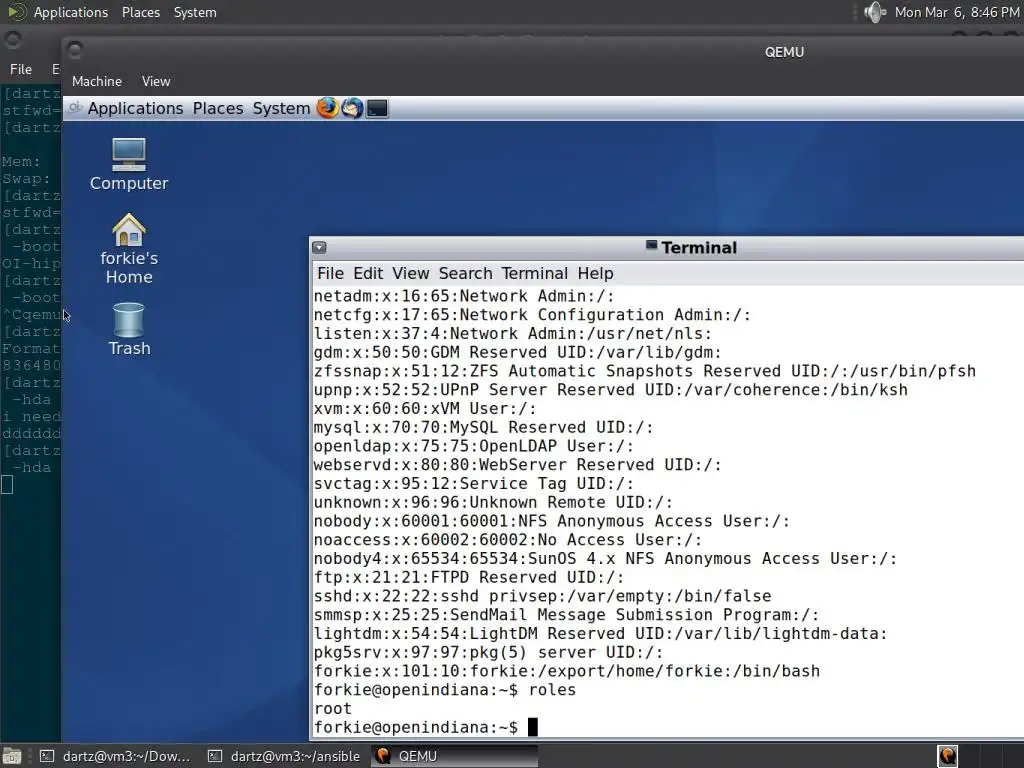Viewport: 1024px width, 768px height.
Task: Open host System menu in top bar
Action: pos(195,12)
